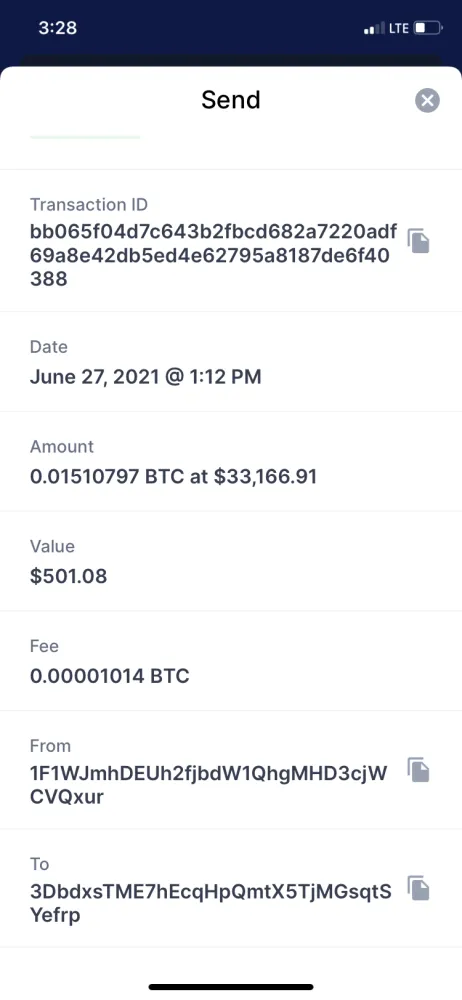
Task: Tap the Fee label
Action: coord(44,646)
